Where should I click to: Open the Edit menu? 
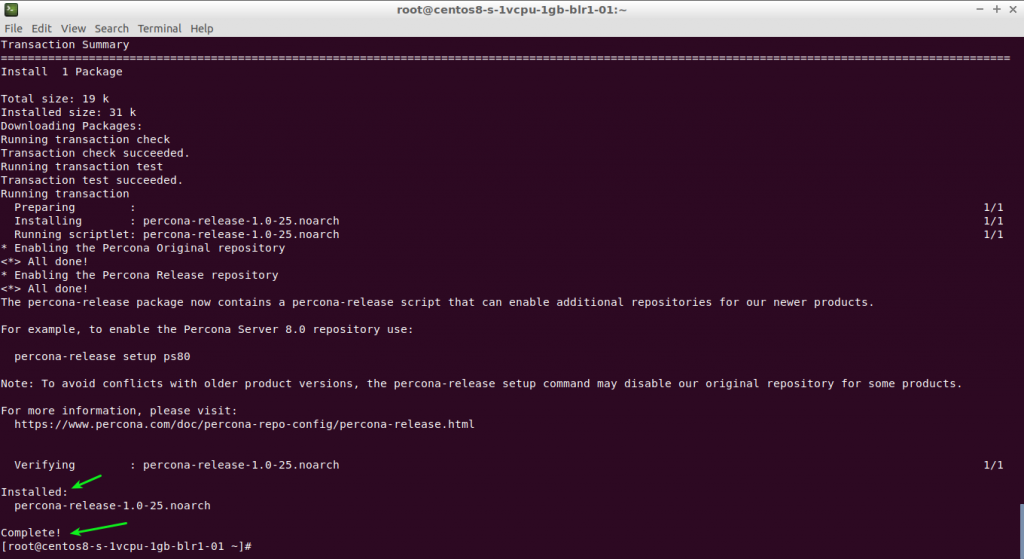click(x=41, y=29)
